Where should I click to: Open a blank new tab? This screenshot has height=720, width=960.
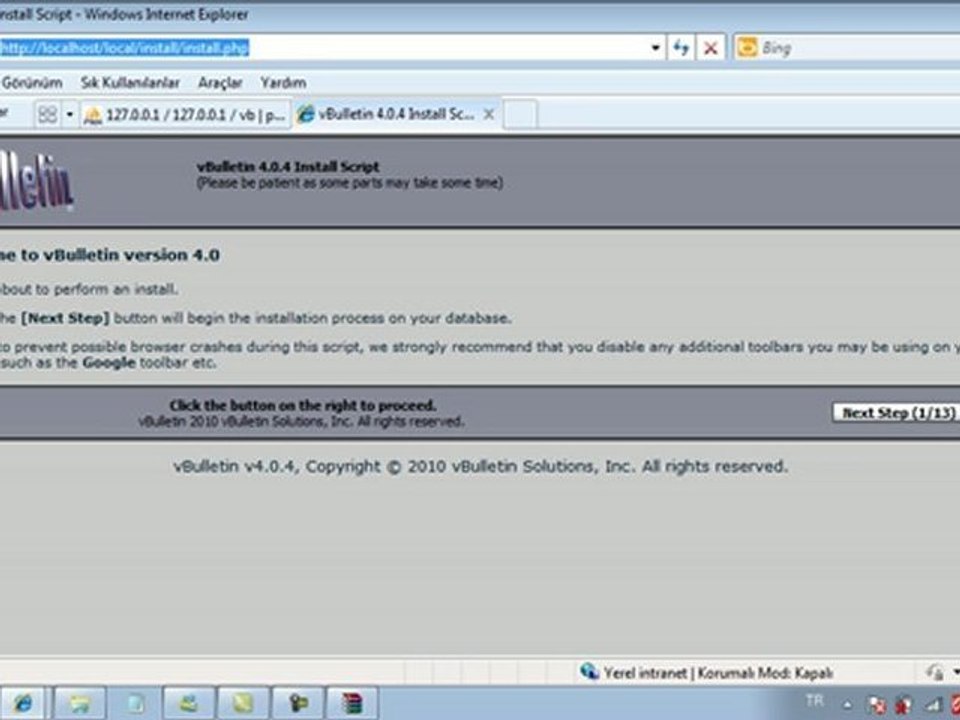520,115
